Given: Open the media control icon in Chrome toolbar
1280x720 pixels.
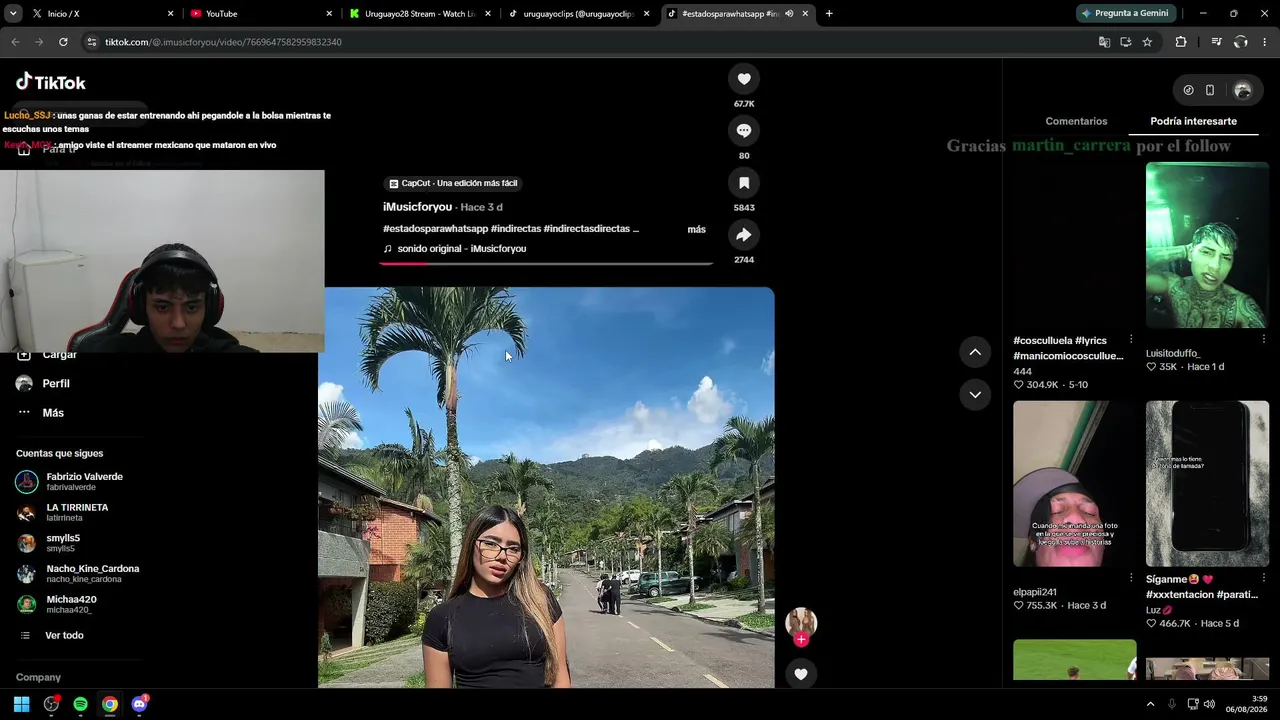Looking at the screenshot, I should pos(1216,42).
